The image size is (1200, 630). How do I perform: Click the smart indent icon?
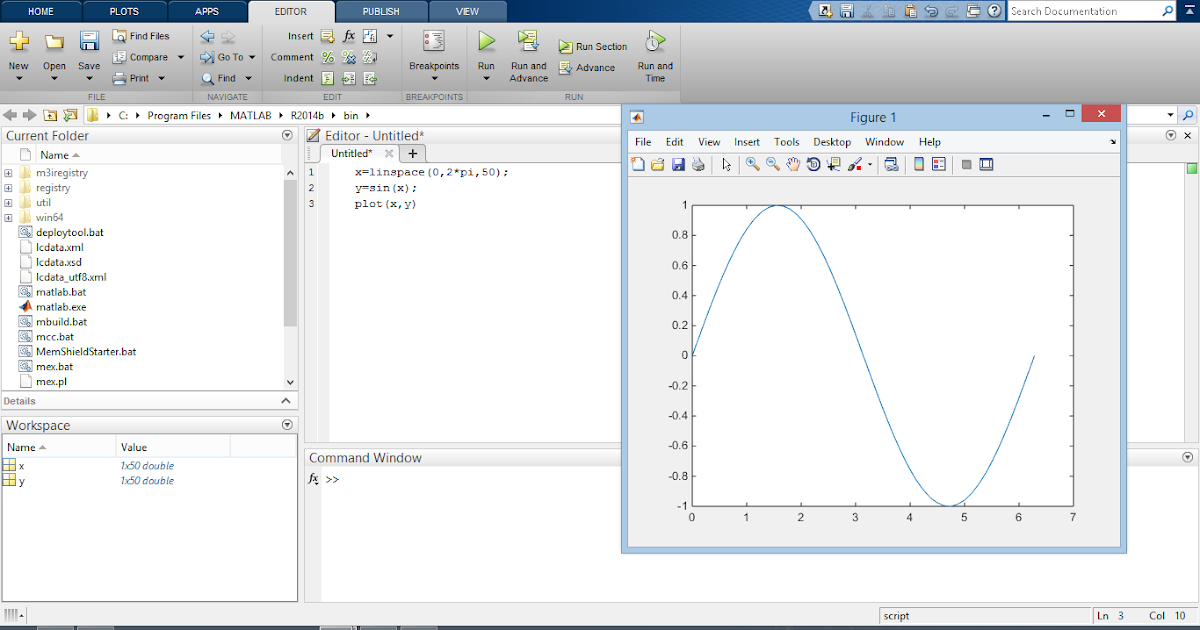pos(327,78)
